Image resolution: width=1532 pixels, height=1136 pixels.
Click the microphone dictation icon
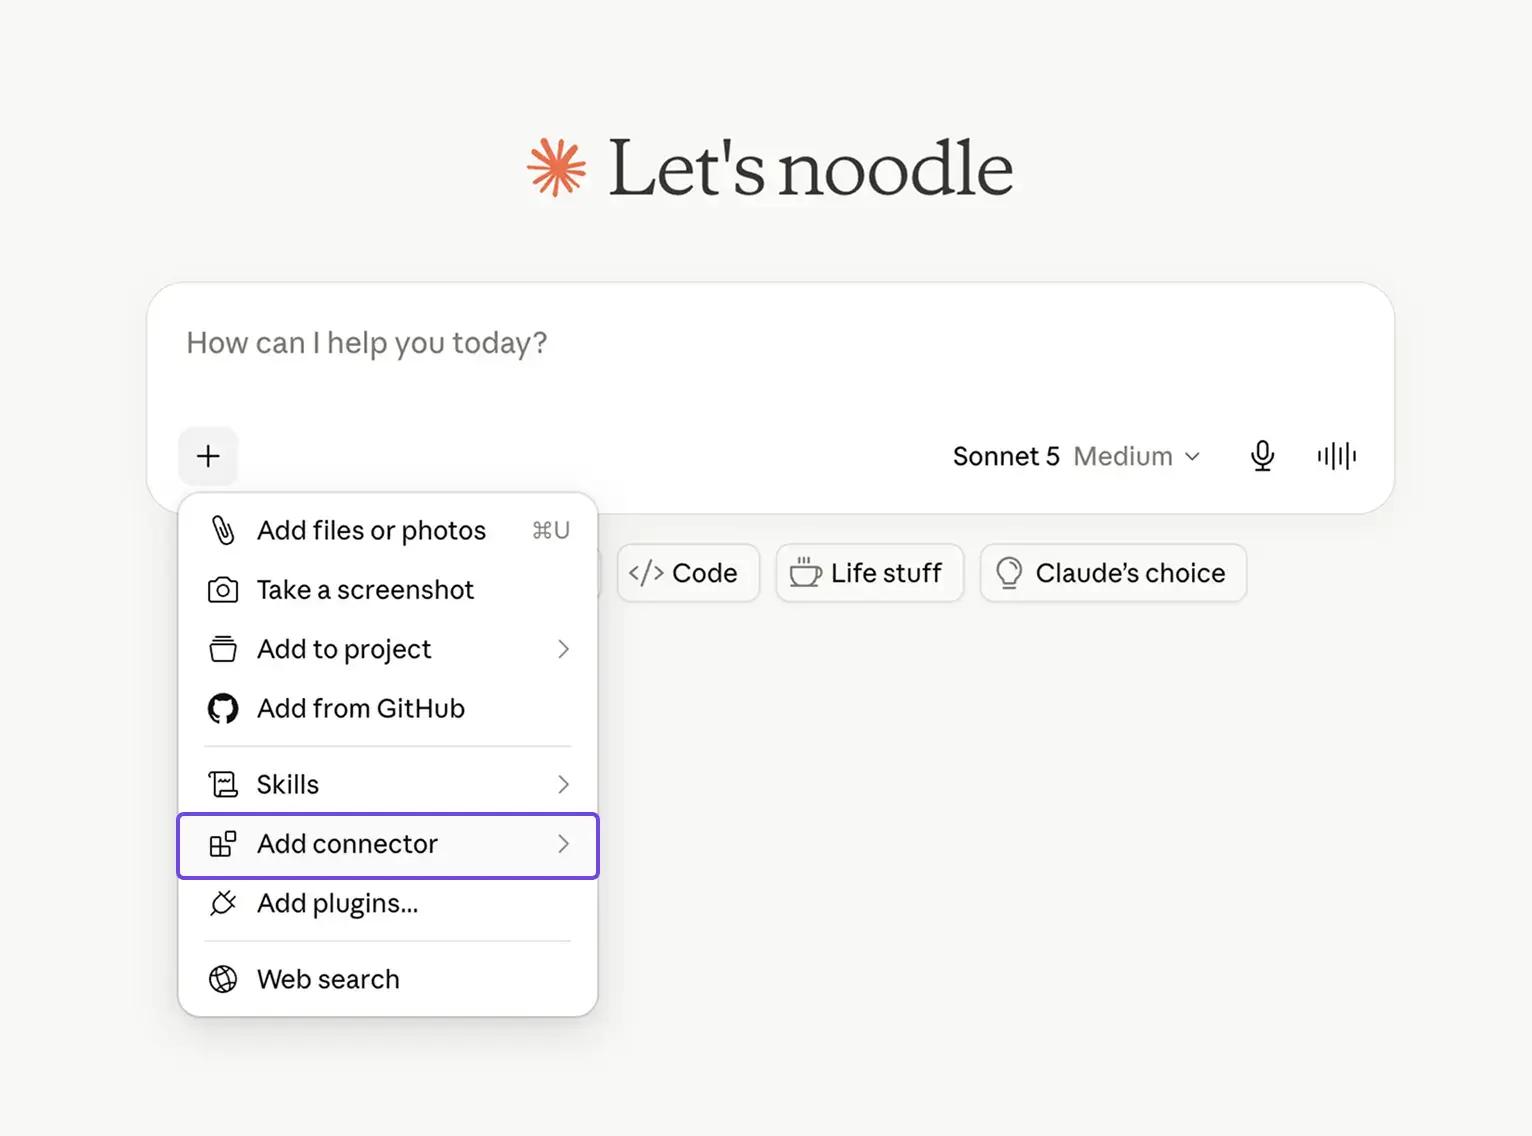[x=1262, y=456]
